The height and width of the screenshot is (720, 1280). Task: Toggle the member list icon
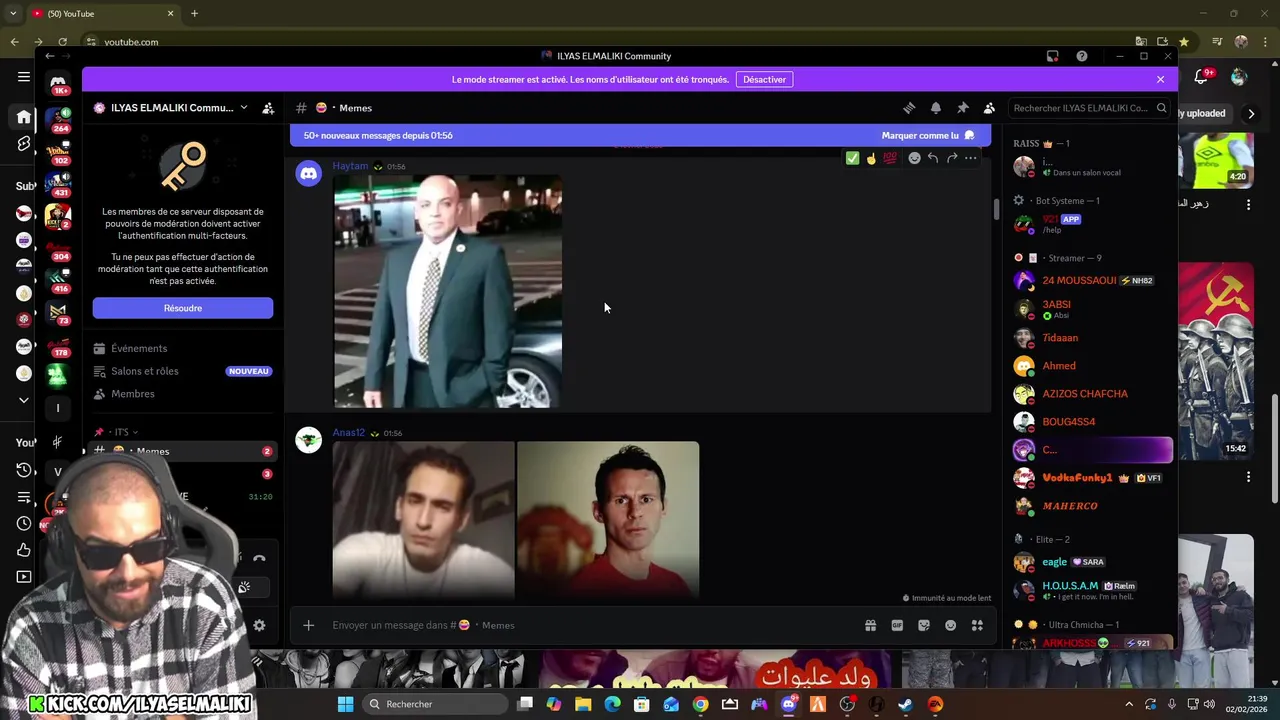(989, 108)
